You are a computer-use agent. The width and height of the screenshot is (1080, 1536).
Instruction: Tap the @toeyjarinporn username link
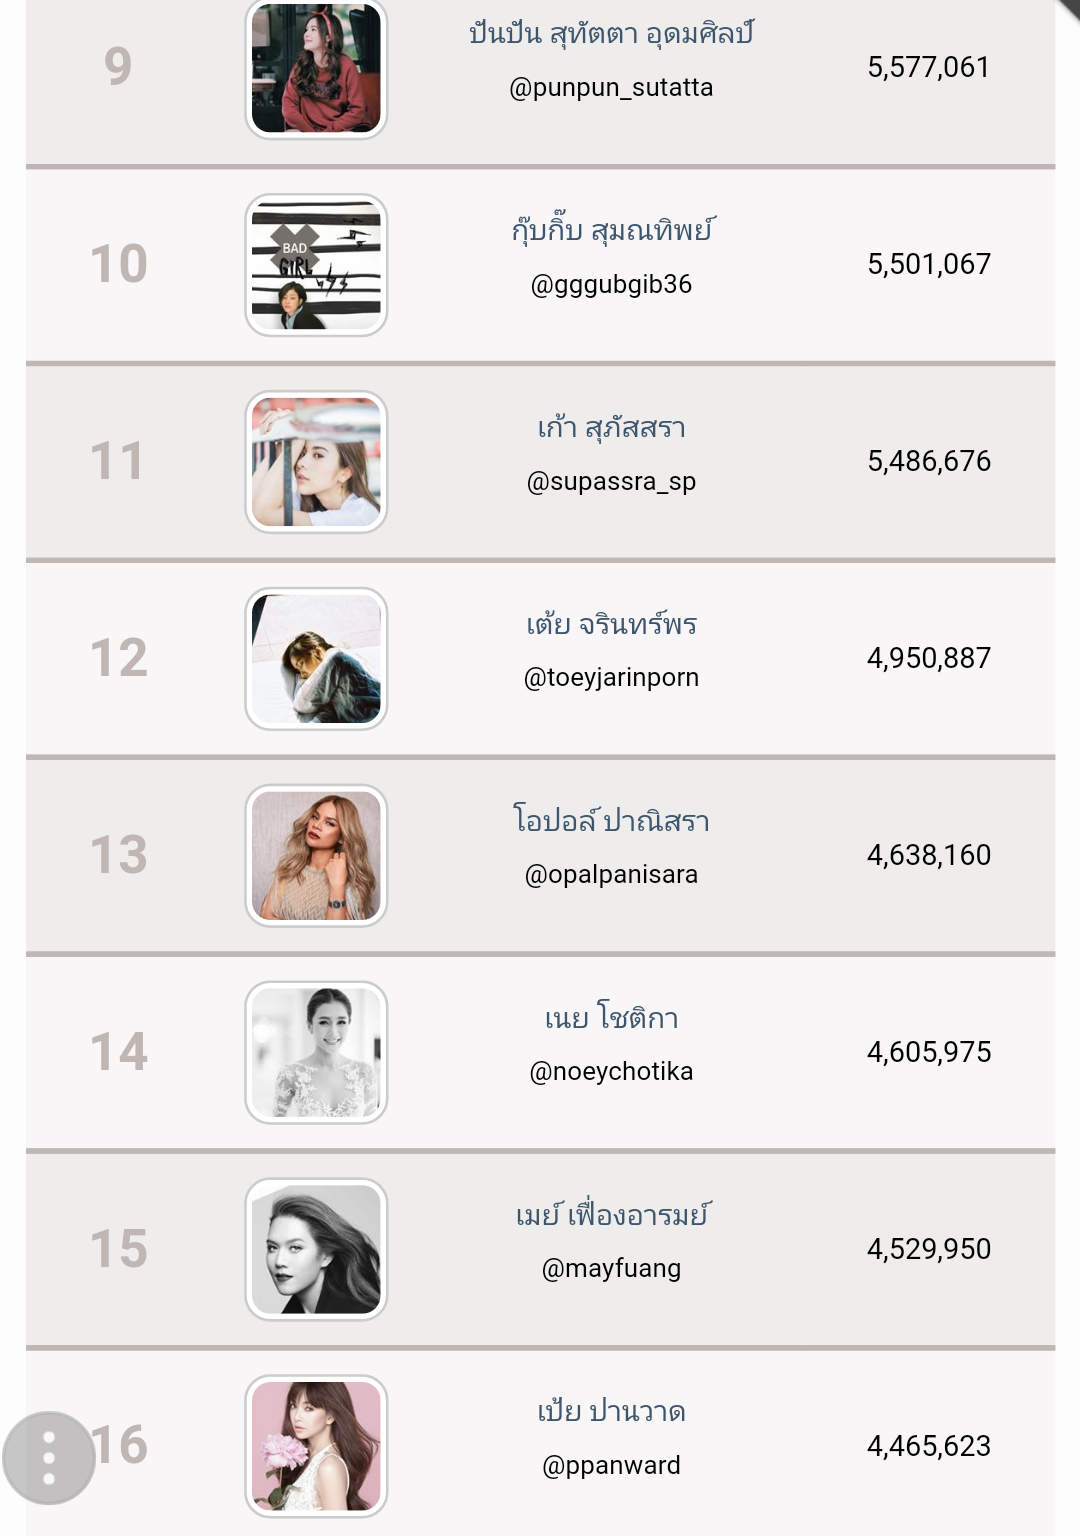(611, 678)
